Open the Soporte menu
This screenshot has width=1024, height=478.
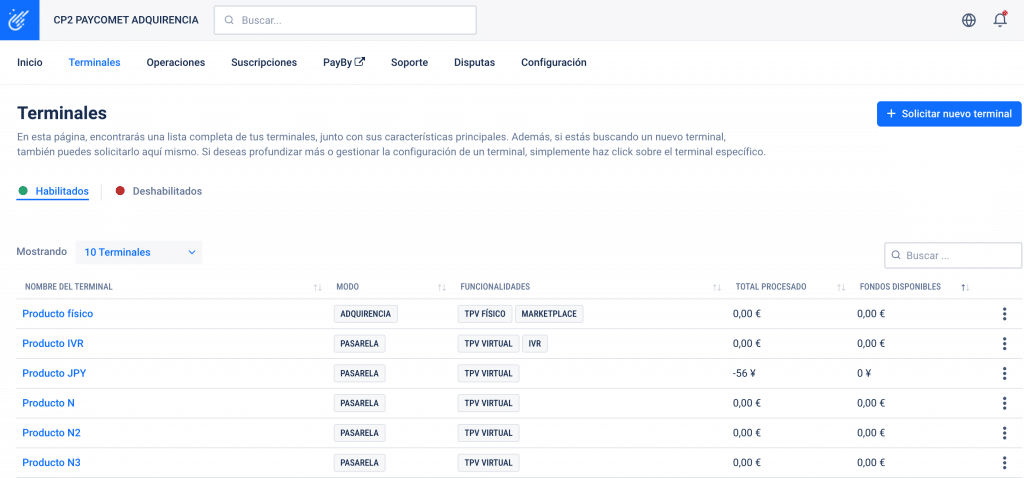point(409,63)
